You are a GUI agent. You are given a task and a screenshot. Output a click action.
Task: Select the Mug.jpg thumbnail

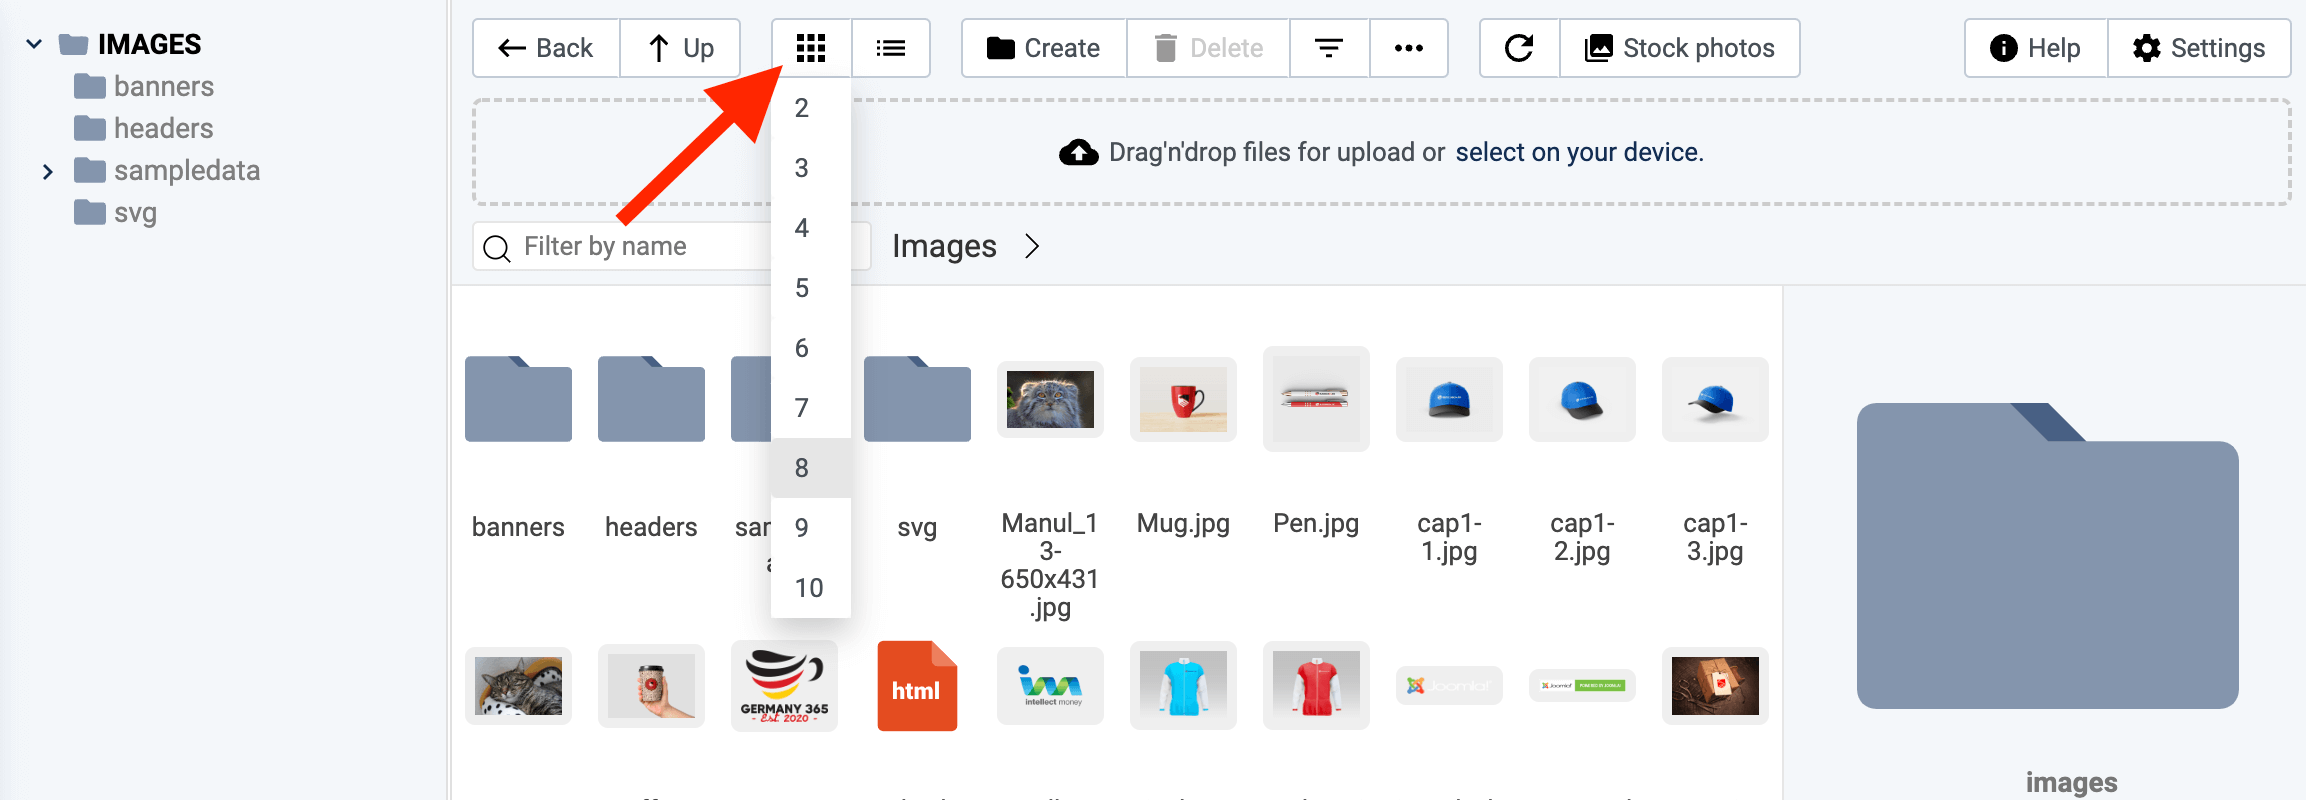click(1183, 399)
